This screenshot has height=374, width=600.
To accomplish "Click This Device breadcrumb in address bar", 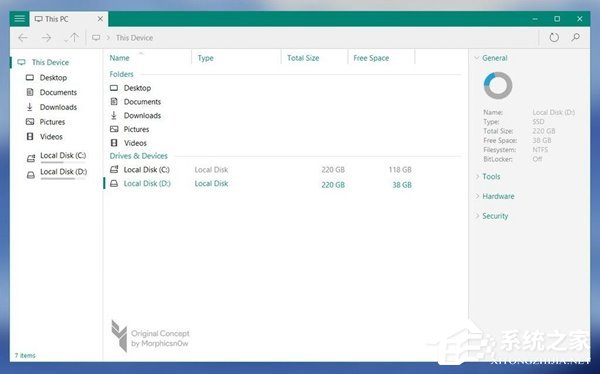I will click(134, 38).
